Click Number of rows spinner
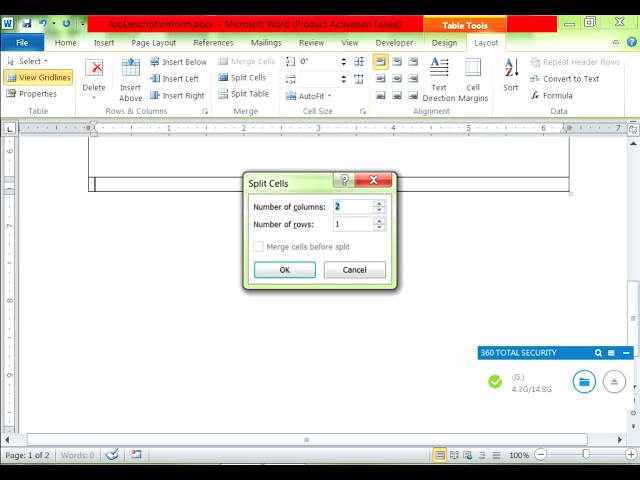The image size is (640, 480). tap(379, 224)
